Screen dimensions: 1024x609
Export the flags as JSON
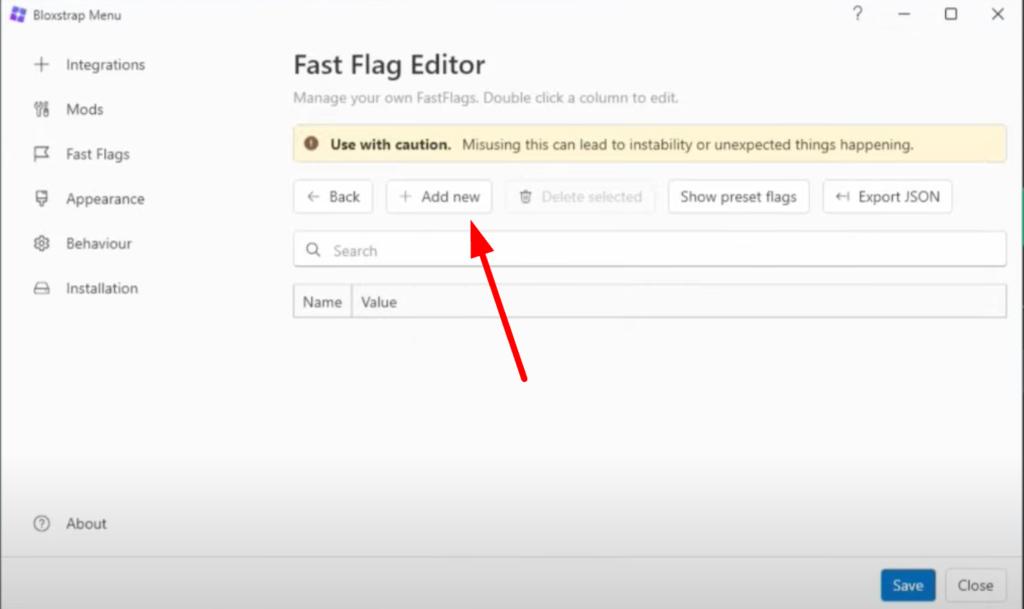(888, 196)
